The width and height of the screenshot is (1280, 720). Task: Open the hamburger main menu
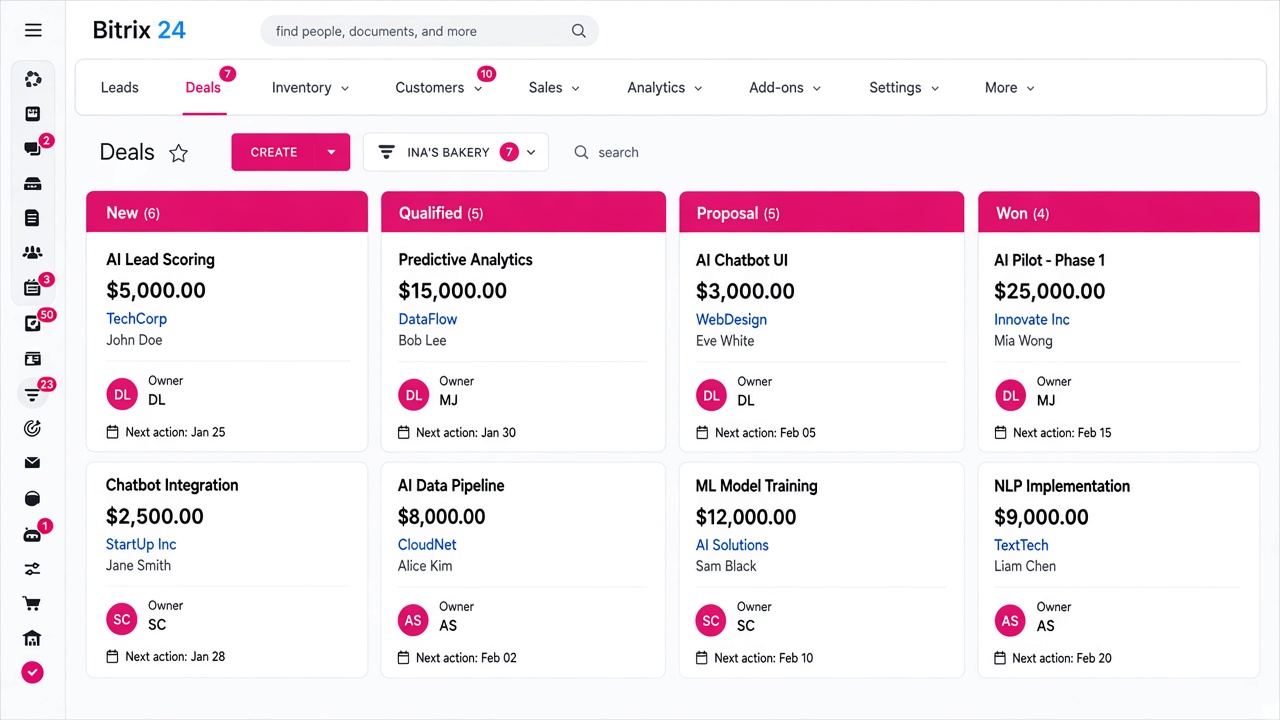[x=33, y=31]
